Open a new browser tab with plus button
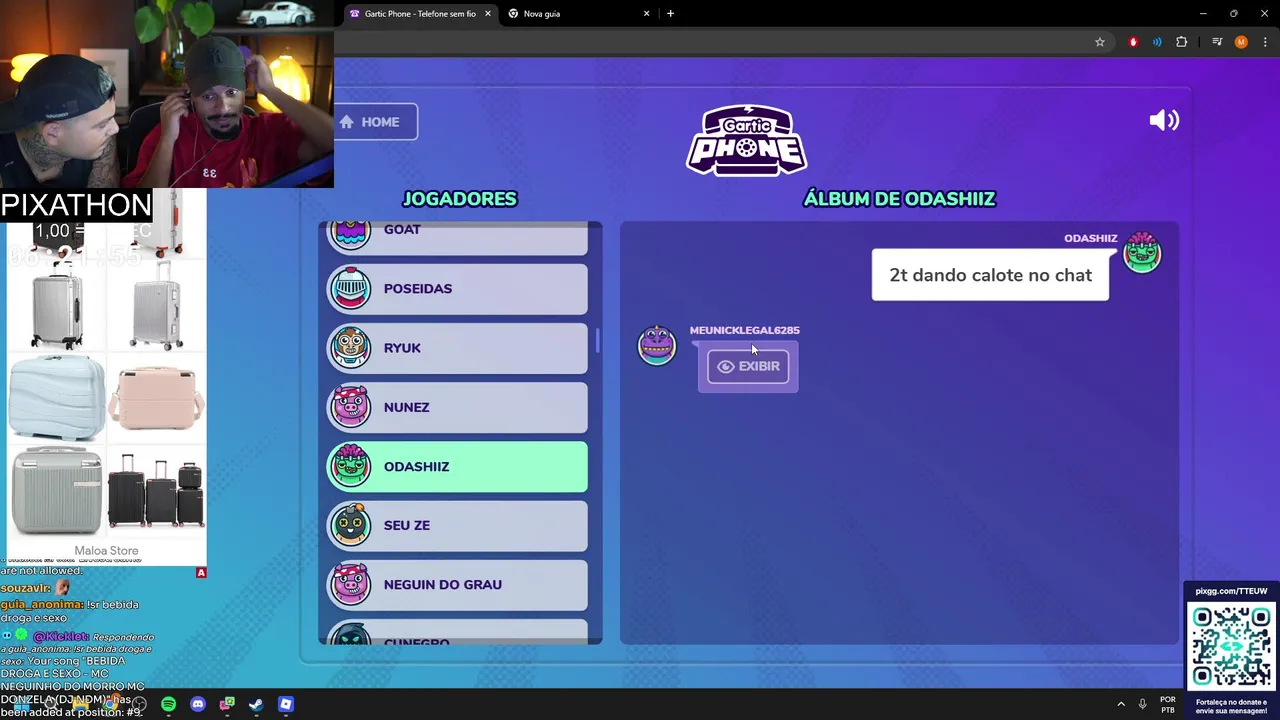 [670, 14]
